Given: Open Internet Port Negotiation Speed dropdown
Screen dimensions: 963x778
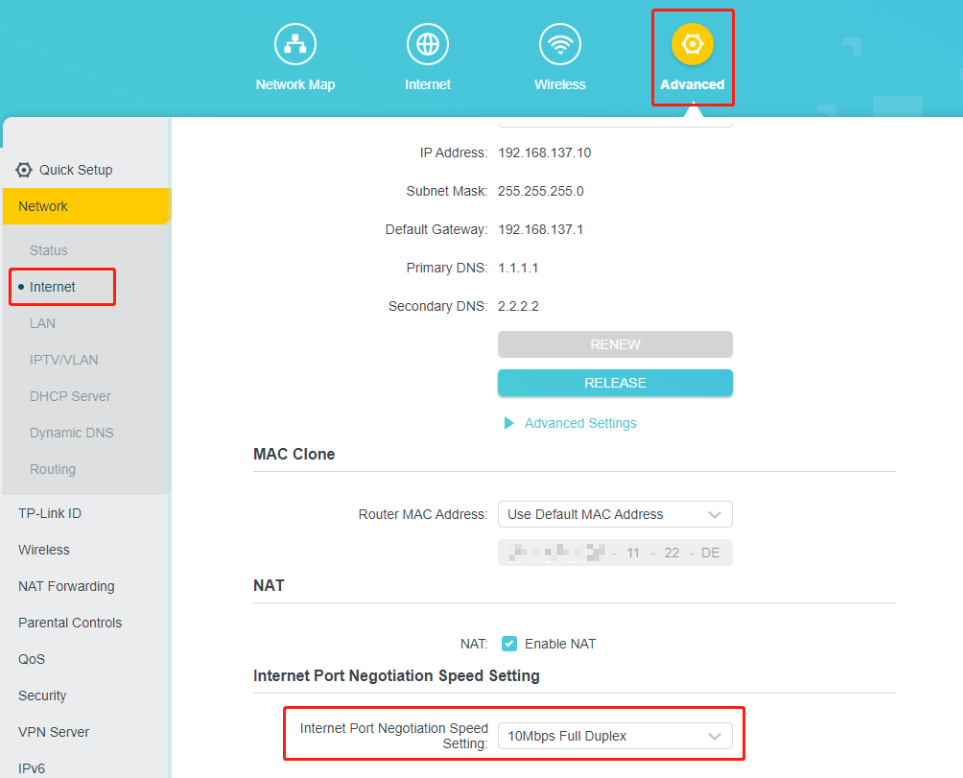Looking at the screenshot, I should tap(615, 736).
